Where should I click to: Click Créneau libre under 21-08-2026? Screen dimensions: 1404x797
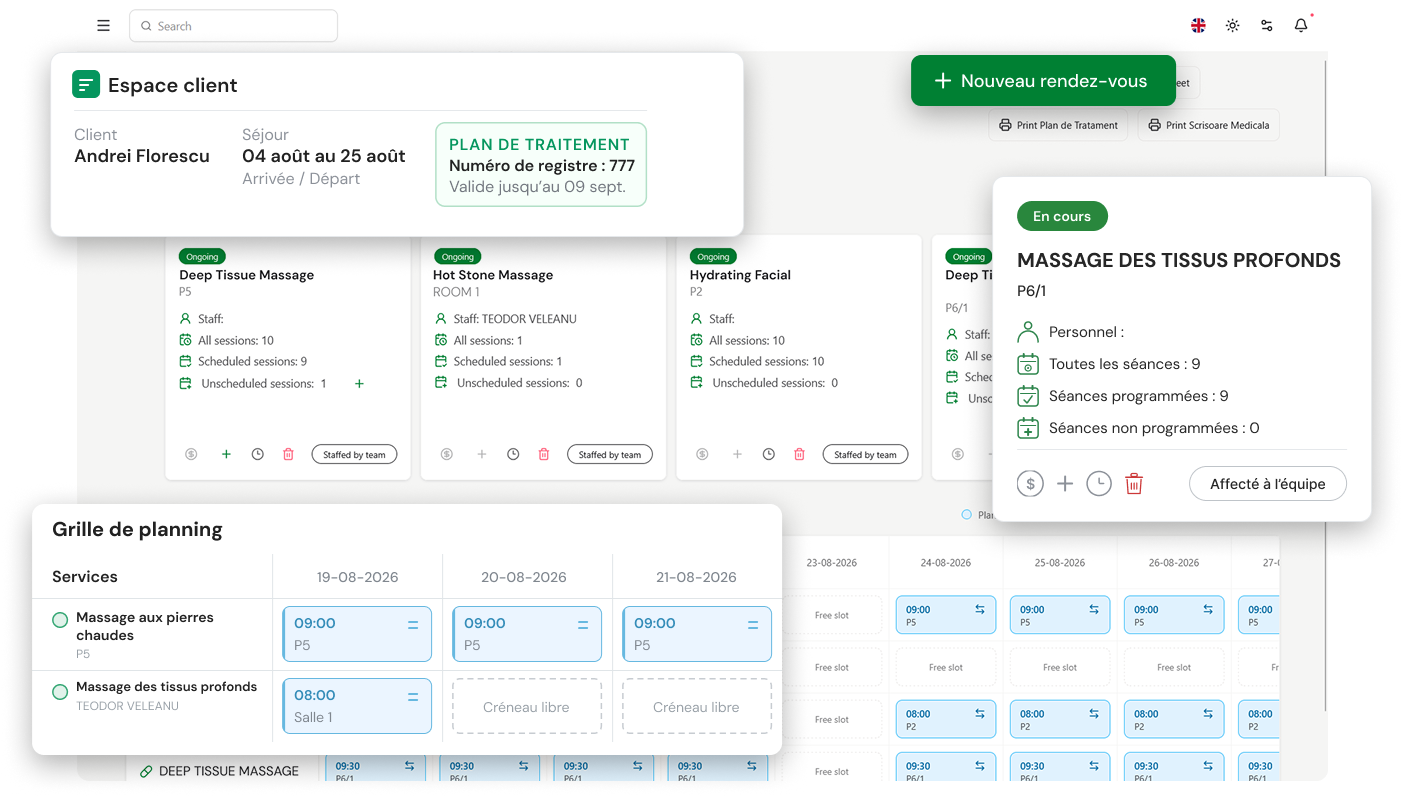tap(697, 707)
